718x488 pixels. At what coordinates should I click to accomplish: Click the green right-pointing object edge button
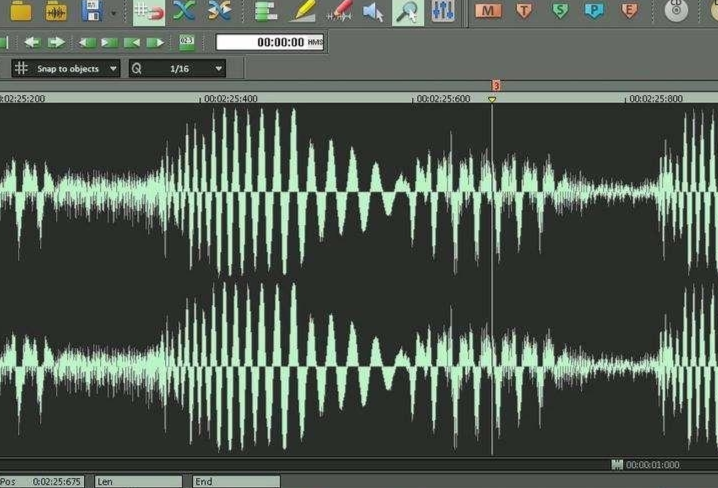[109, 43]
